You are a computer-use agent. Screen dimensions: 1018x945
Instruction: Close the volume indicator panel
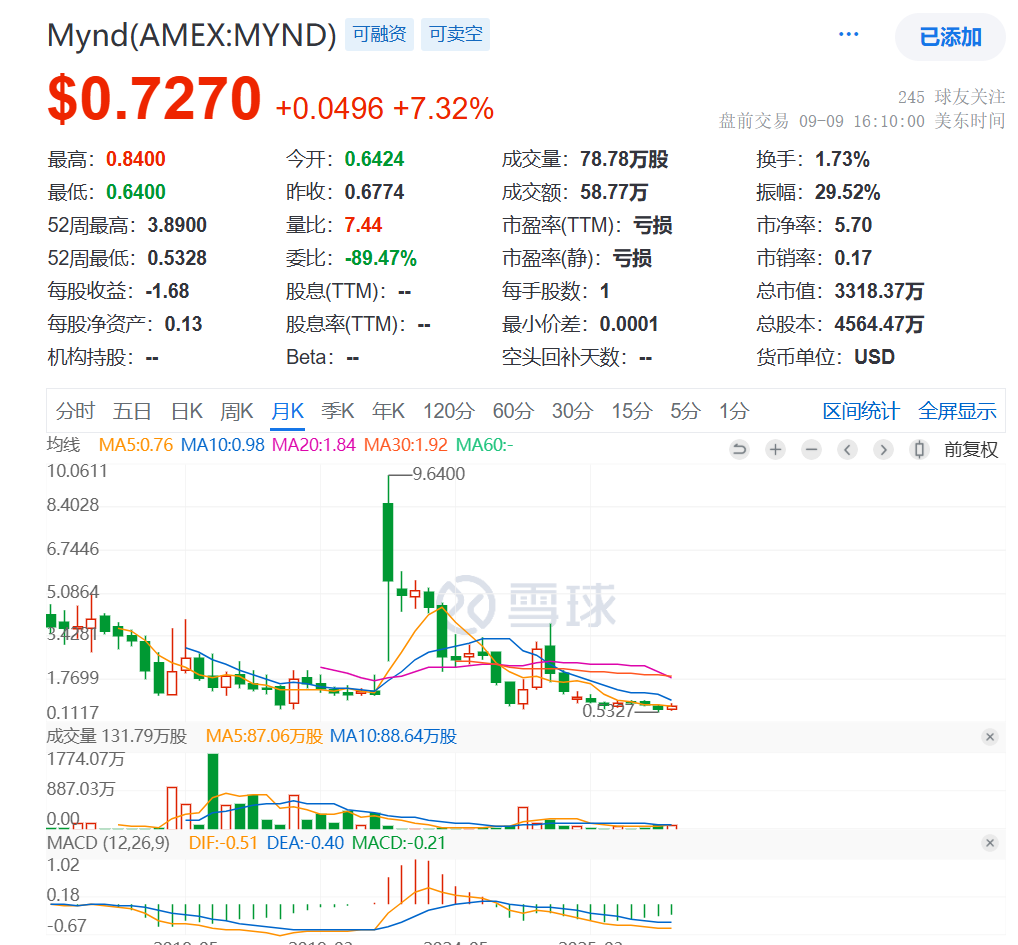(x=990, y=737)
